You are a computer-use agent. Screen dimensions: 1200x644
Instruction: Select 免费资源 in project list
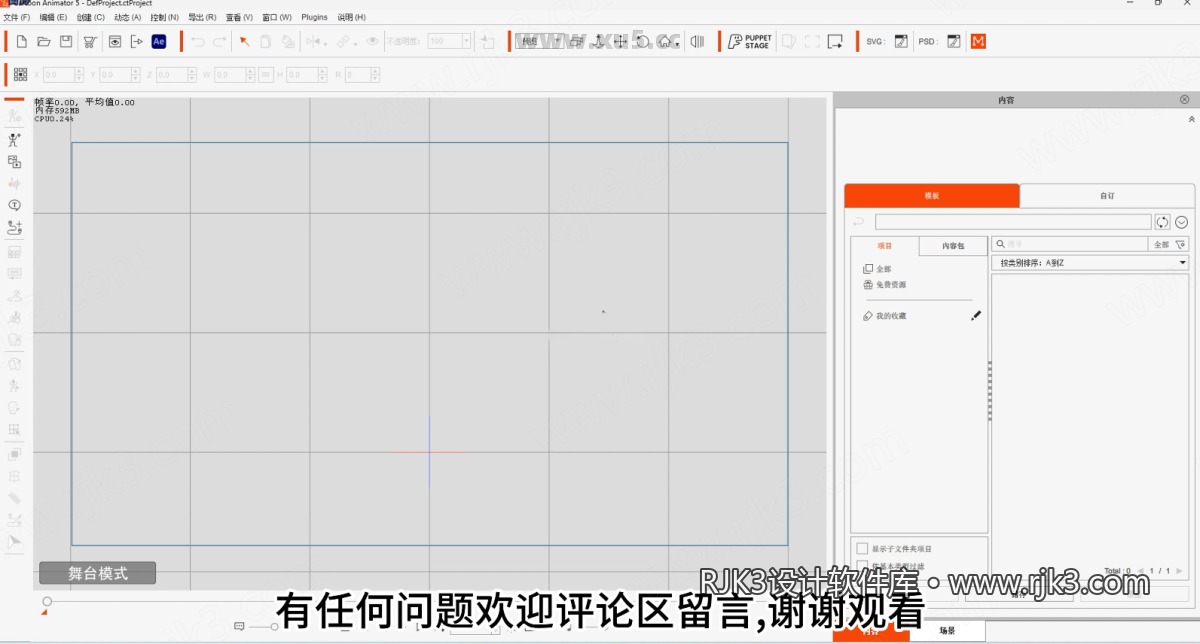tap(886, 285)
